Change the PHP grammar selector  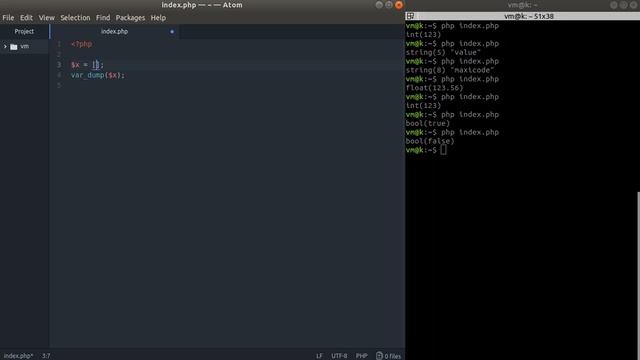coord(362,356)
